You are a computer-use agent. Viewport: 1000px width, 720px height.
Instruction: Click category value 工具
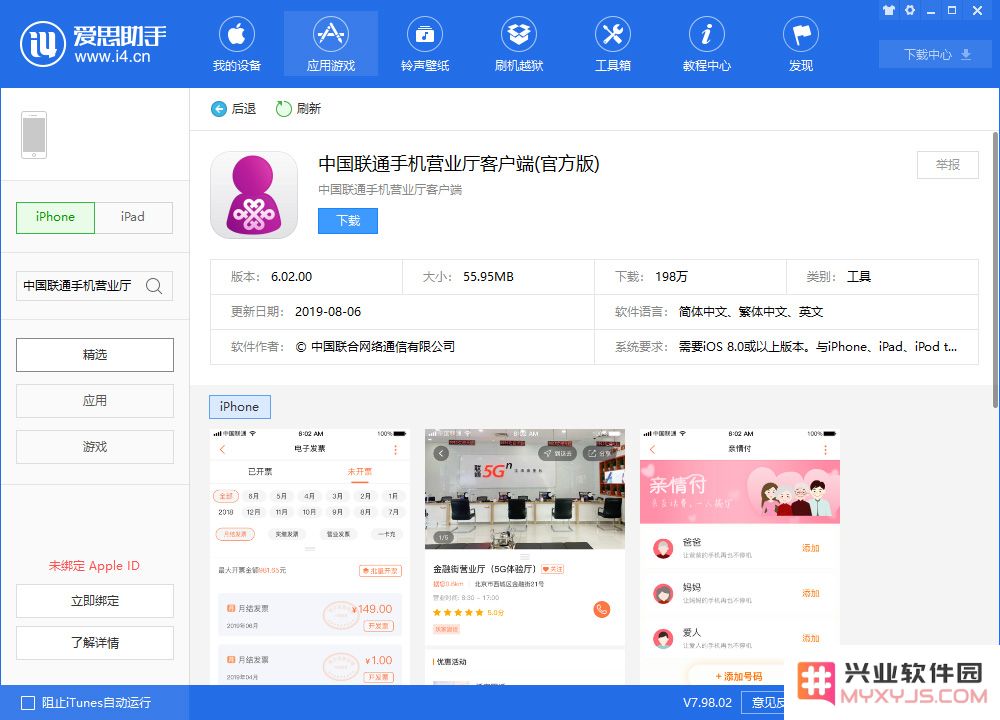pos(858,277)
